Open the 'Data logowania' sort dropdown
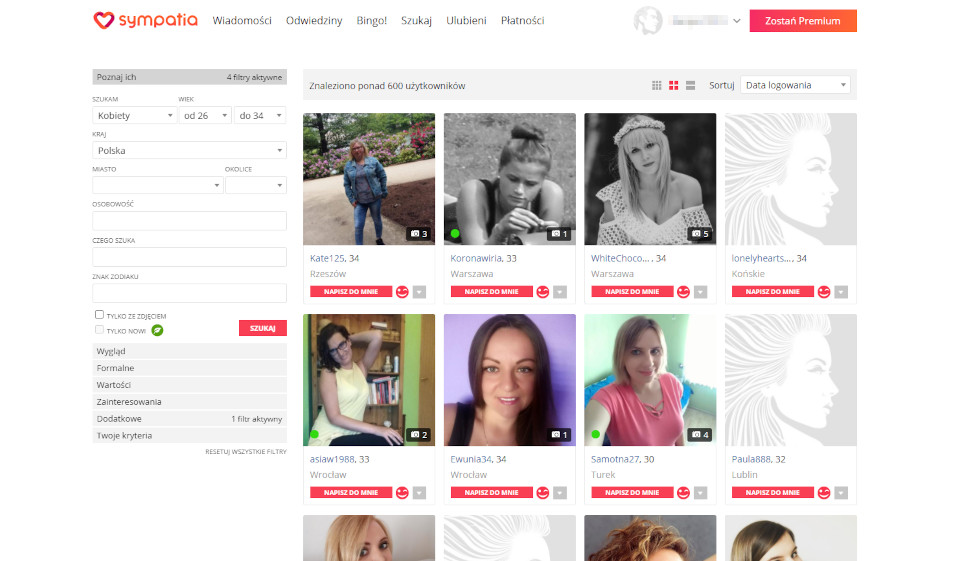 coord(795,85)
